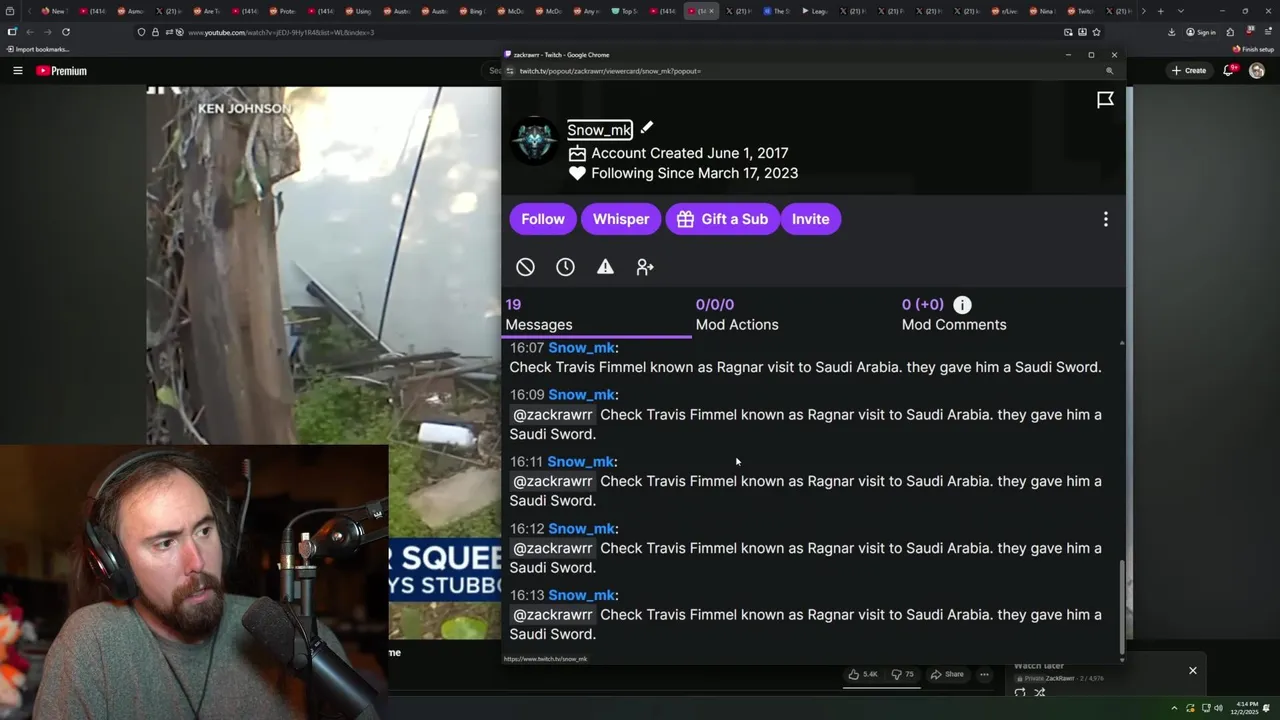Click the browser Sign in button
The height and width of the screenshot is (720, 1280).
1201,32
